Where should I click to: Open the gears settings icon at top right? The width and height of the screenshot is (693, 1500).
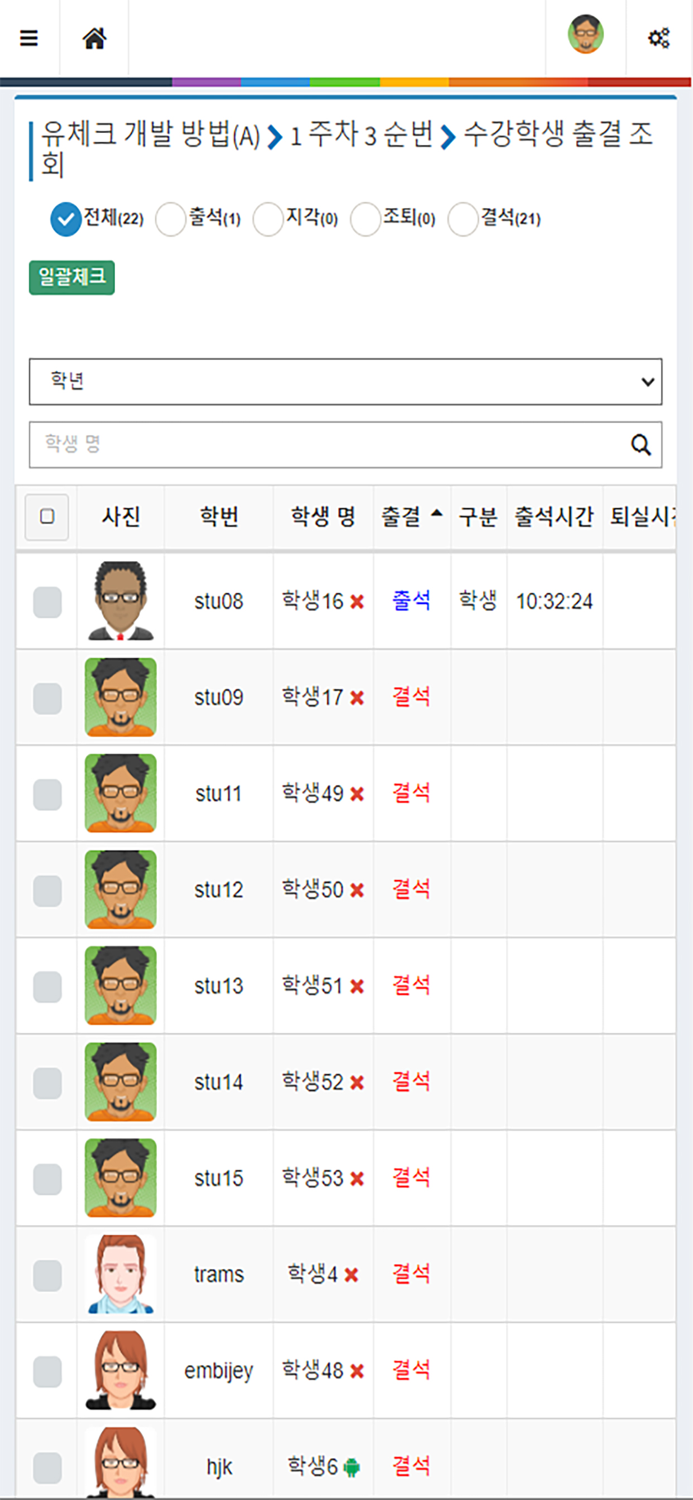tap(658, 37)
